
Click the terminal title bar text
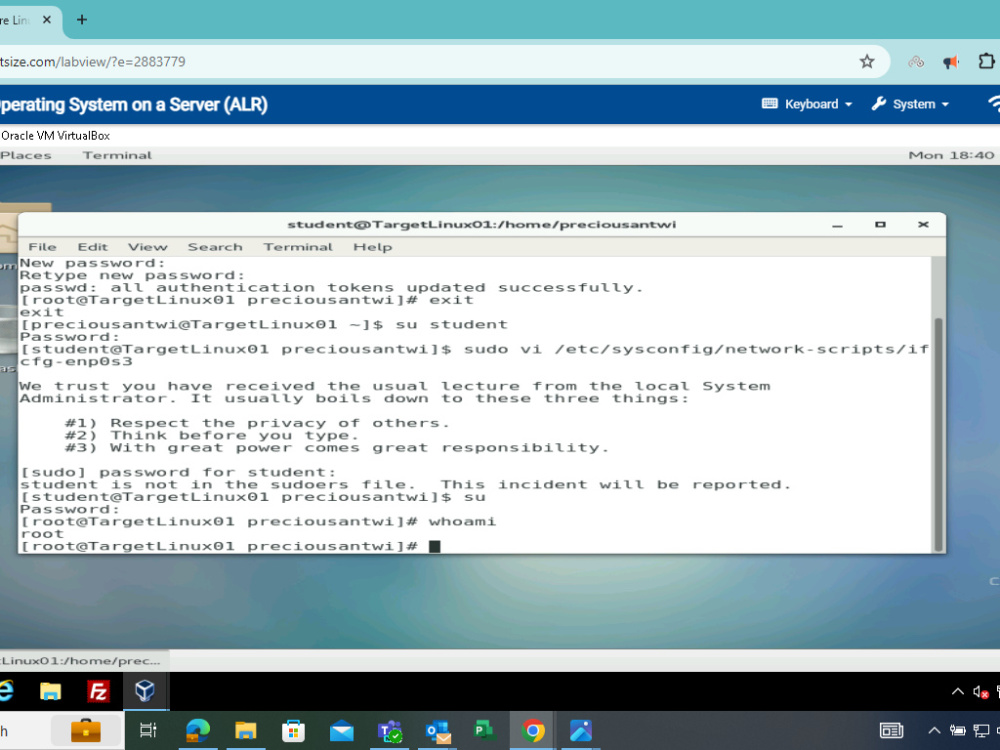(x=482, y=224)
